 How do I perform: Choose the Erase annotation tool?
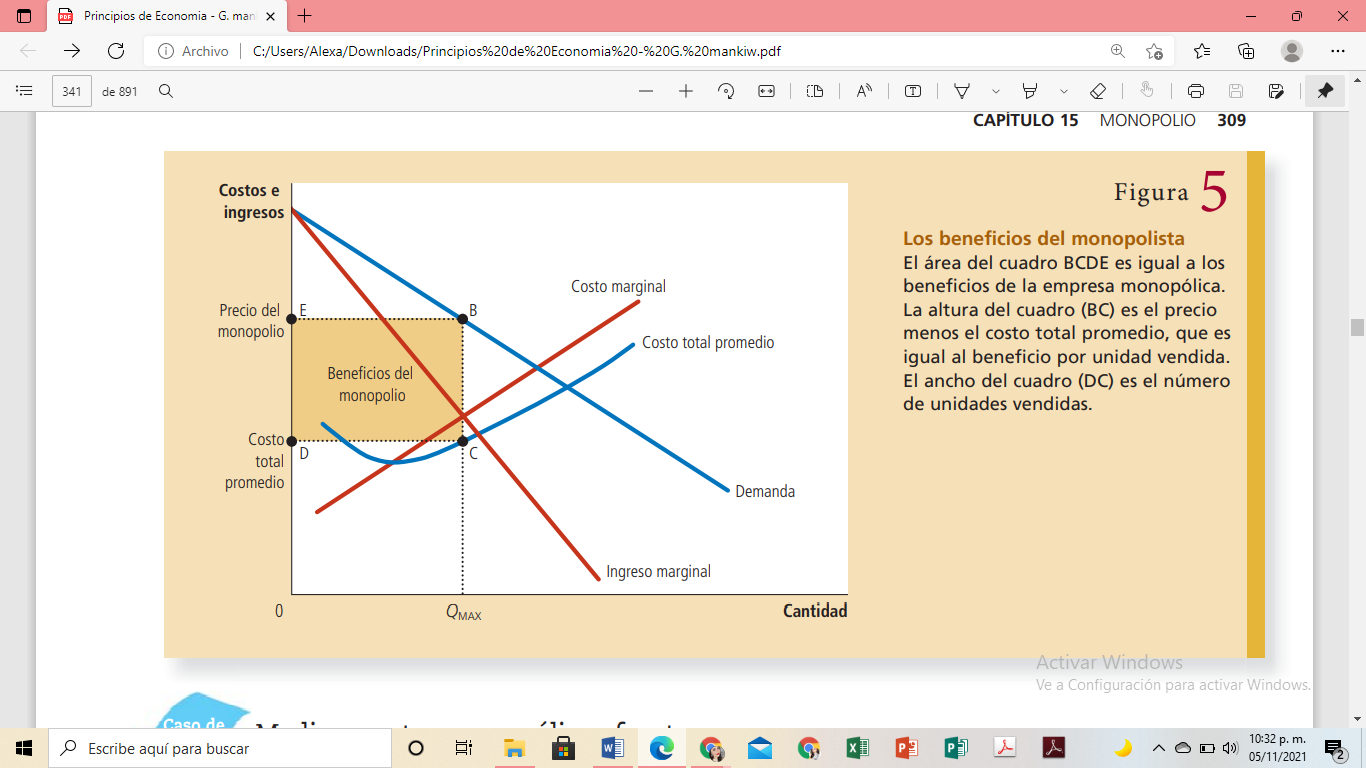pos(1097,90)
